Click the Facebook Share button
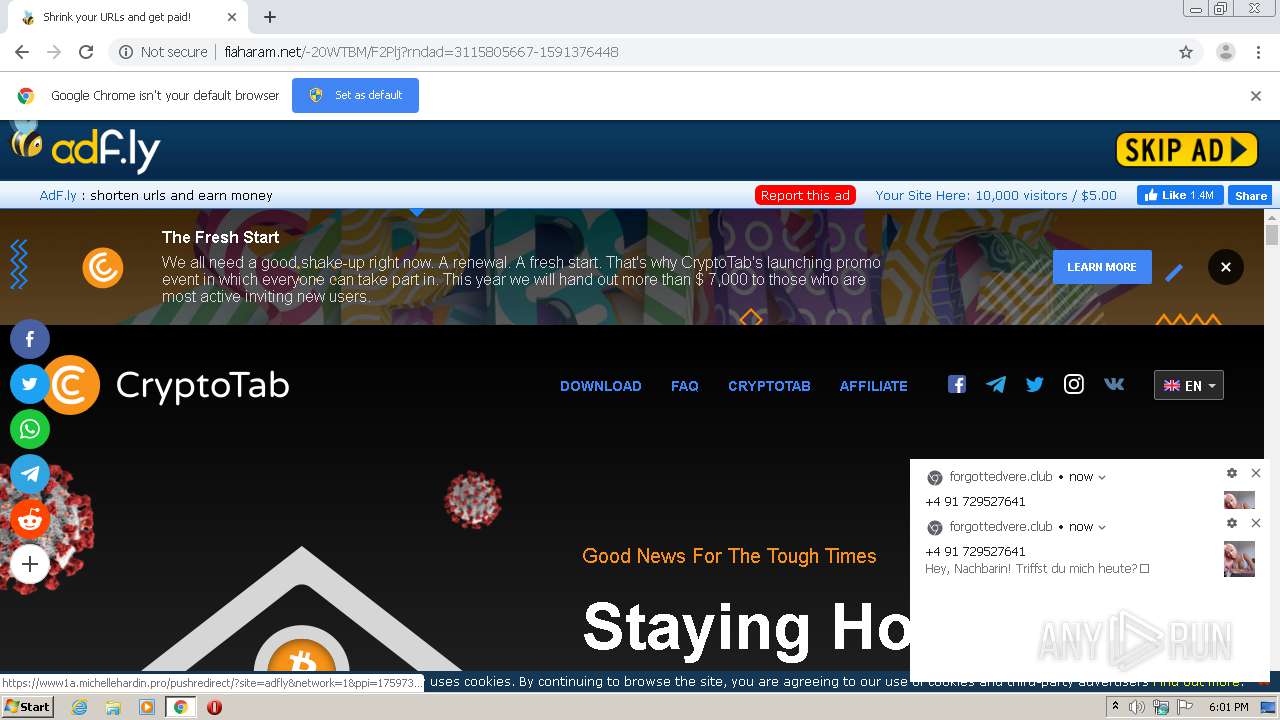This screenshot has height=720, width=1280. coord(1250,195)
